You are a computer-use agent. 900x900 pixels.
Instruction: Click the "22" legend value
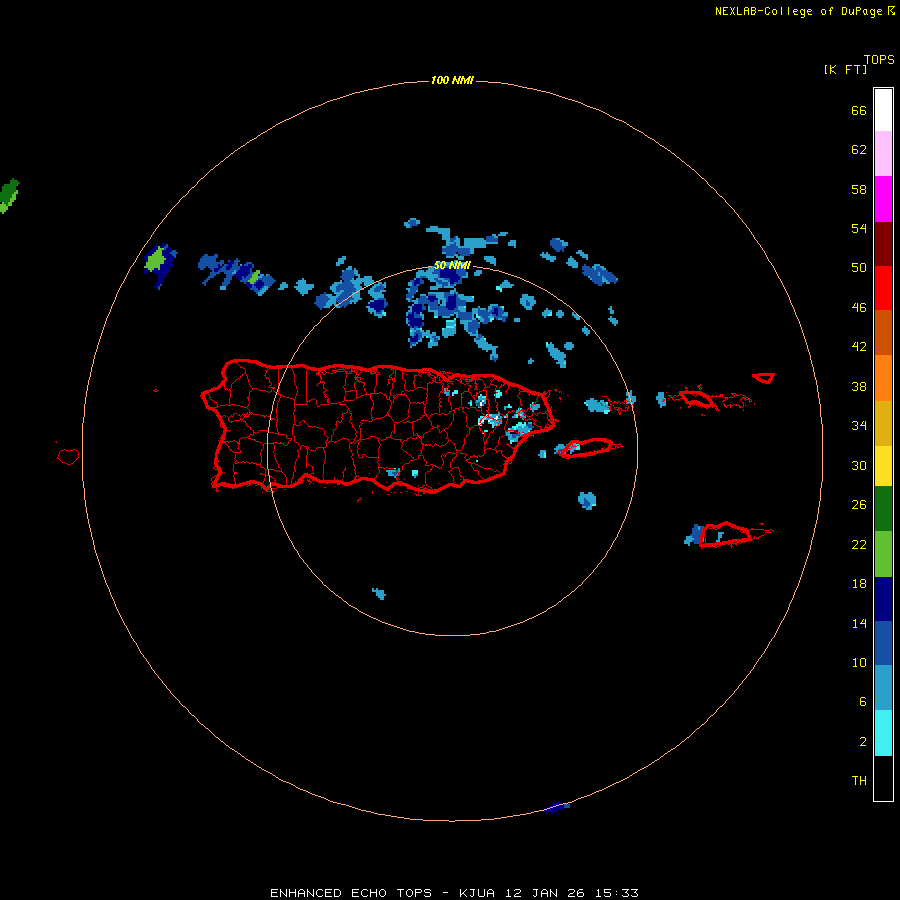pyautogui.click(x=859, y=544)
